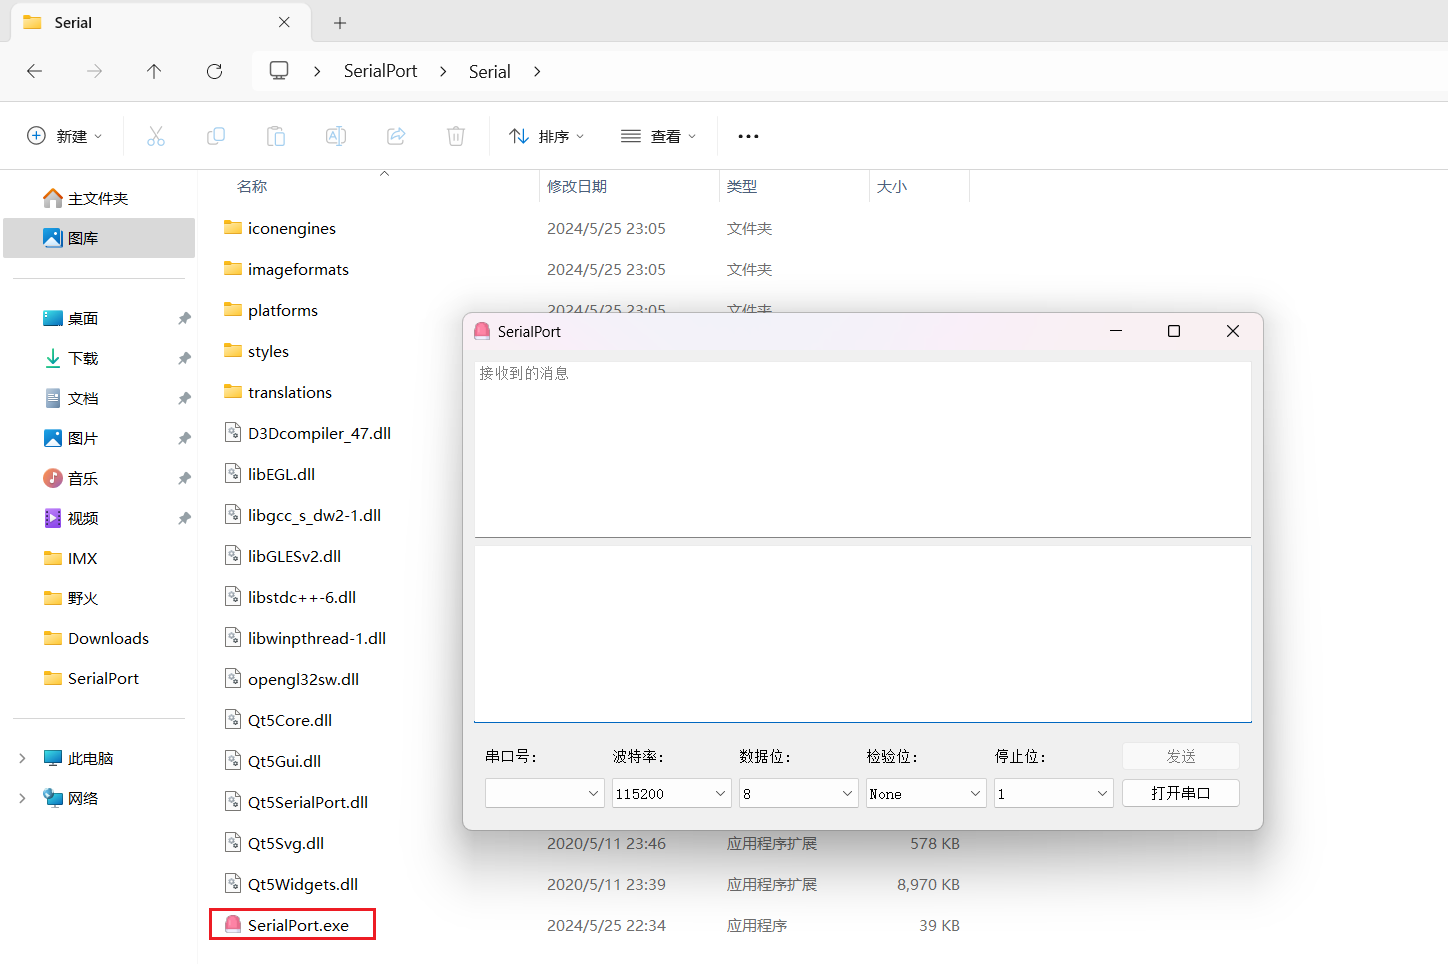The width and height of the screenshot is (1448, 964).
Task: Click the This PC monitor icon in address bar
Action: (x=279, y=70)
